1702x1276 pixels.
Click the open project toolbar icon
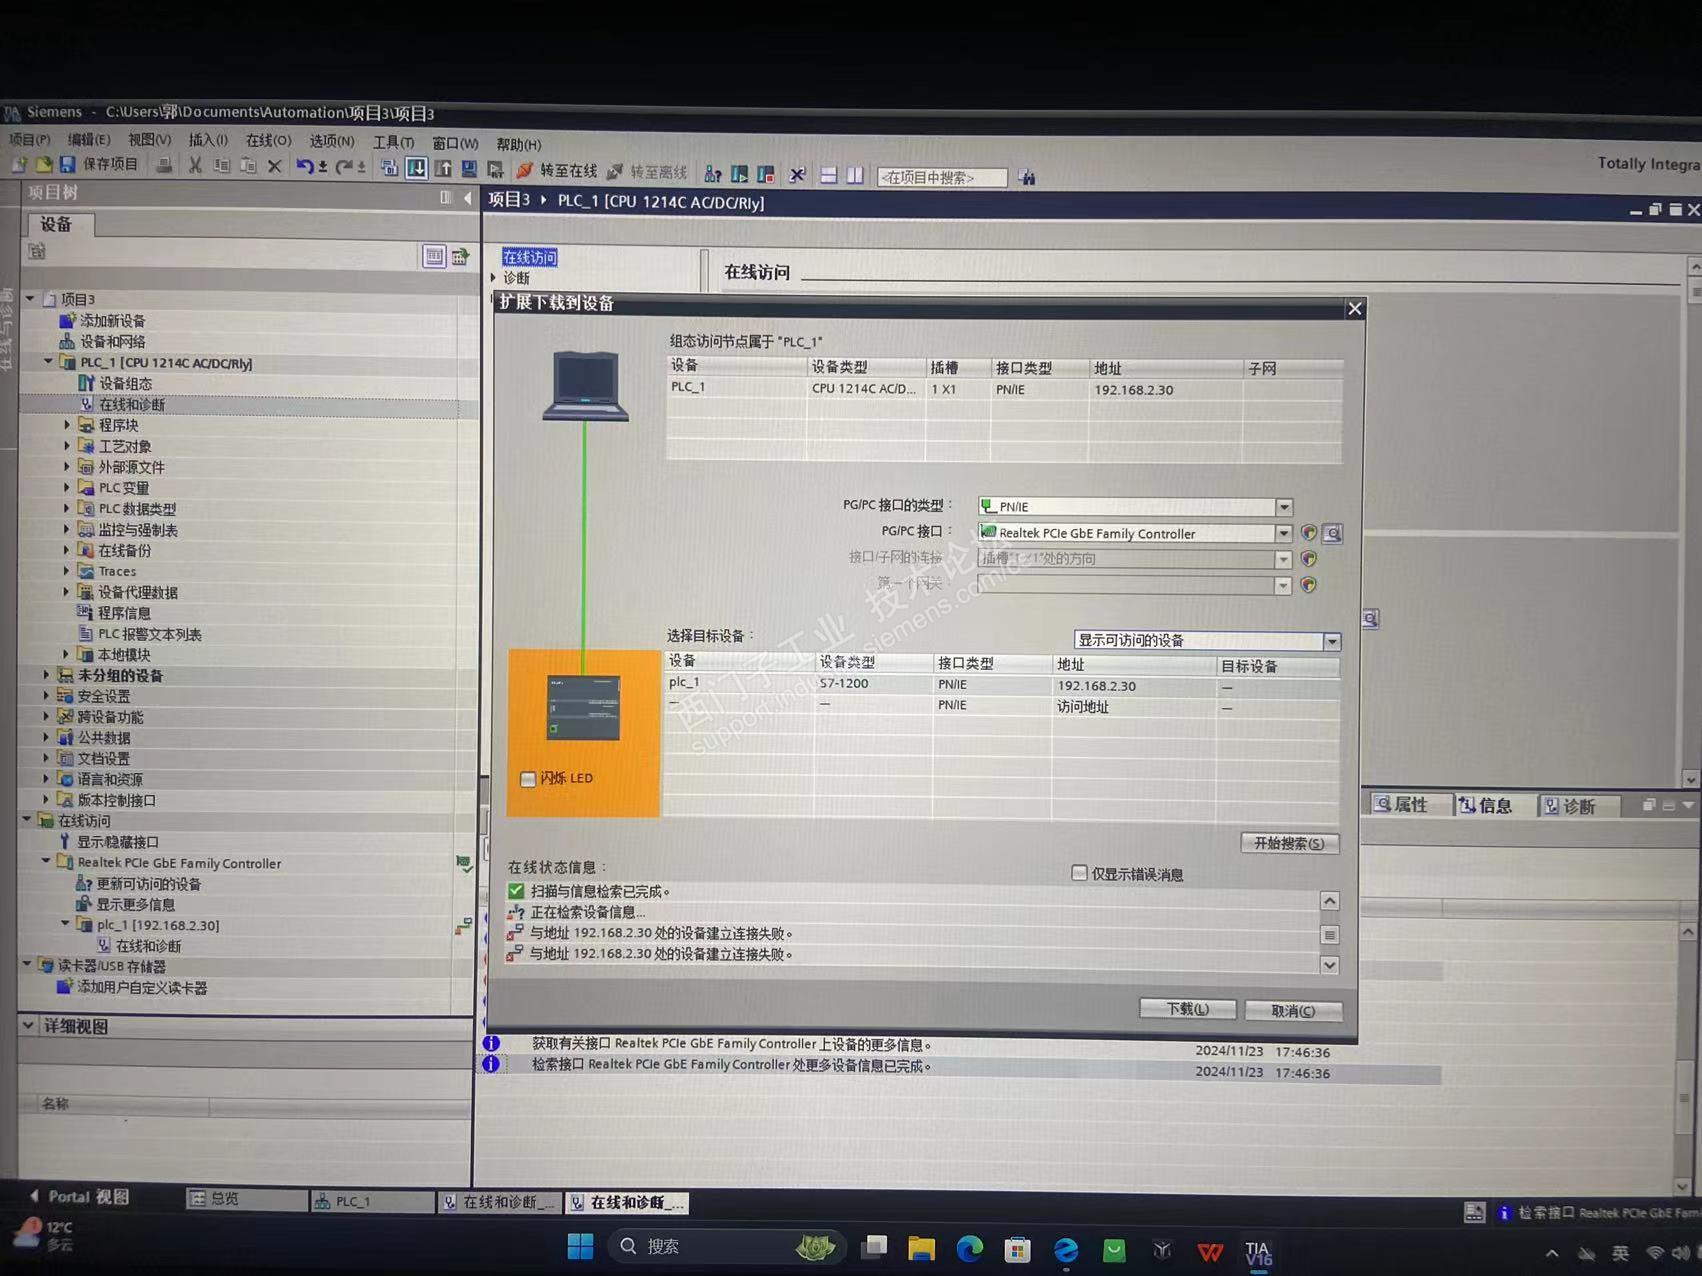click(x=43, y=163)
